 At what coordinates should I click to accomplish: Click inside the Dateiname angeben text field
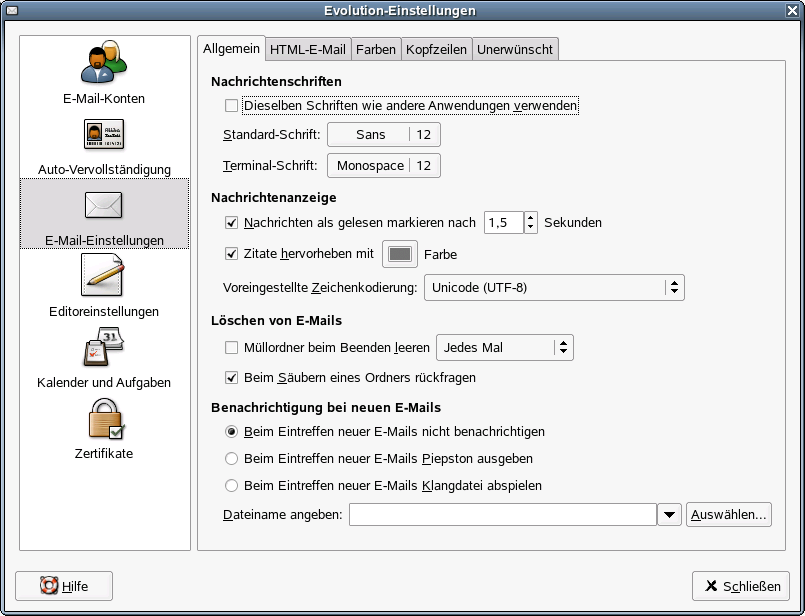500,513
